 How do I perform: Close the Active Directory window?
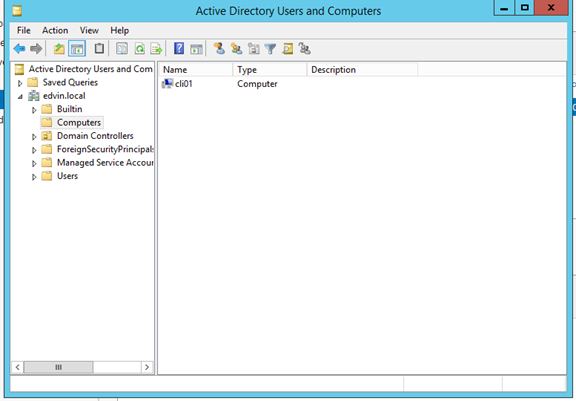(x=551, y=8)
